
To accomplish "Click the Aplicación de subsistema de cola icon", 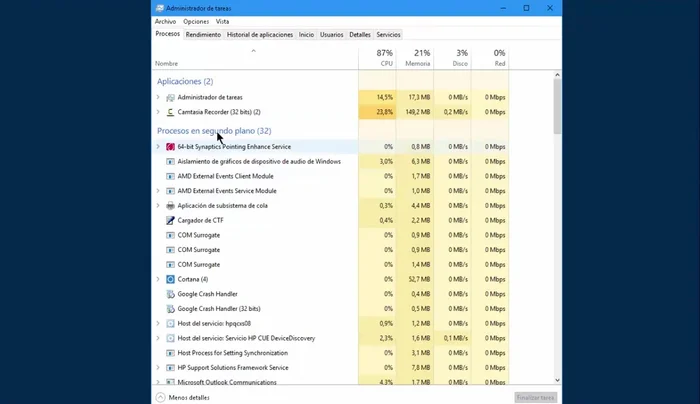I will pyautogui.click(x=170, y=205).
